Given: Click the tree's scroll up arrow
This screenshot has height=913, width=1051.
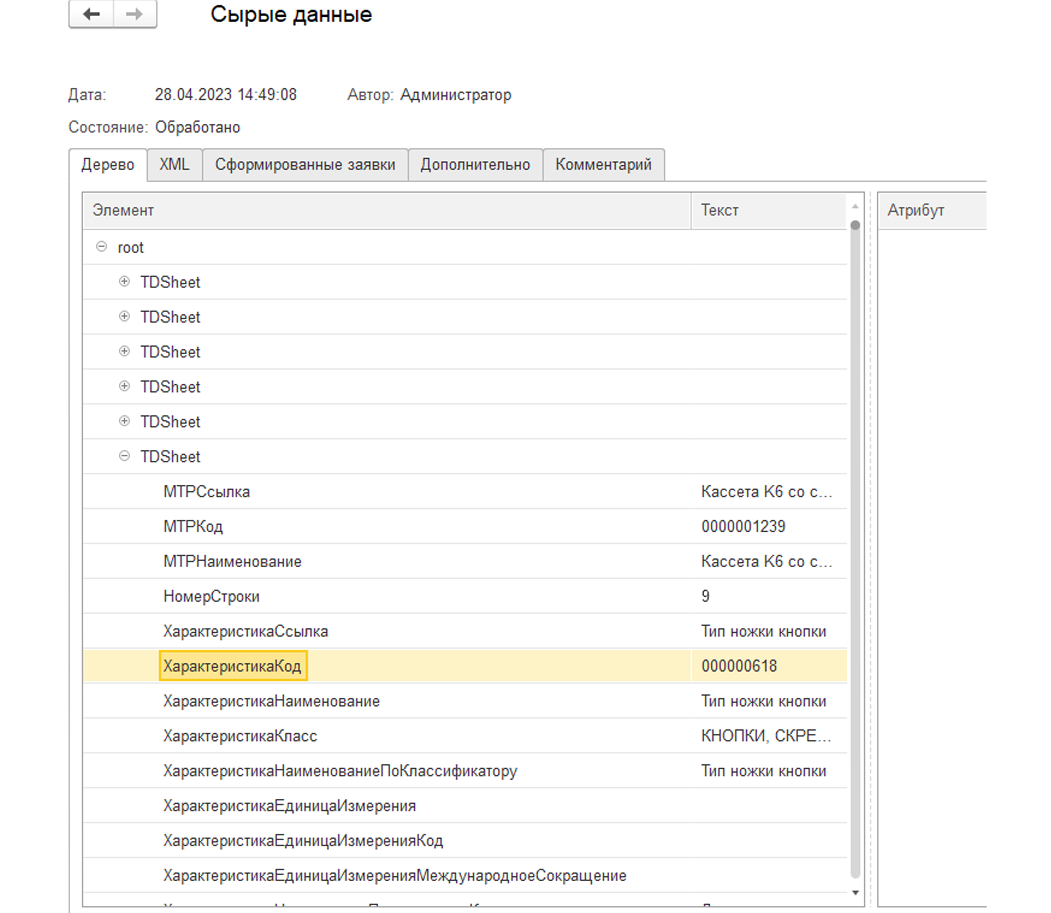Looking at the screenshot, I should [x=855, y=206].
